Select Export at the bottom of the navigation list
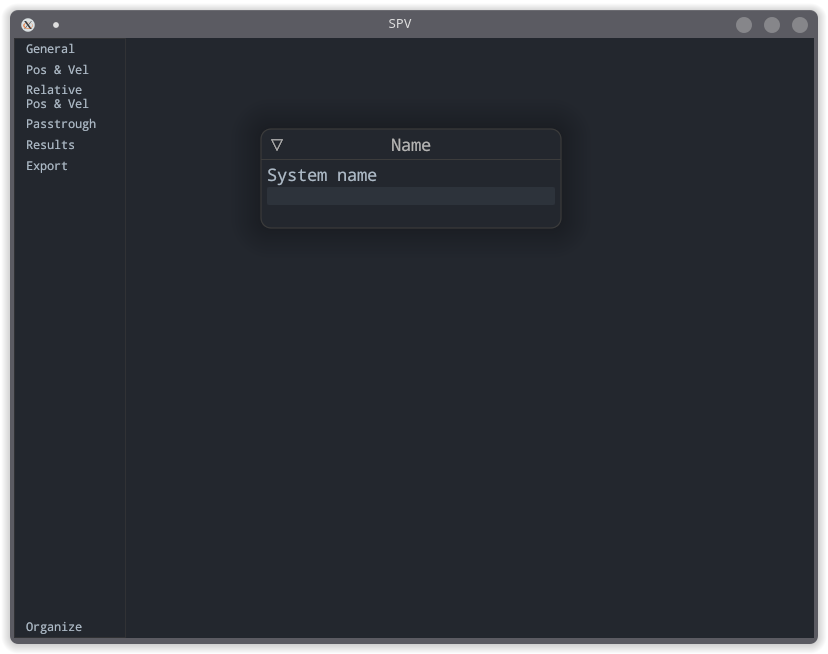The height and width of the screenshot is (654, 828). [46, 165]
